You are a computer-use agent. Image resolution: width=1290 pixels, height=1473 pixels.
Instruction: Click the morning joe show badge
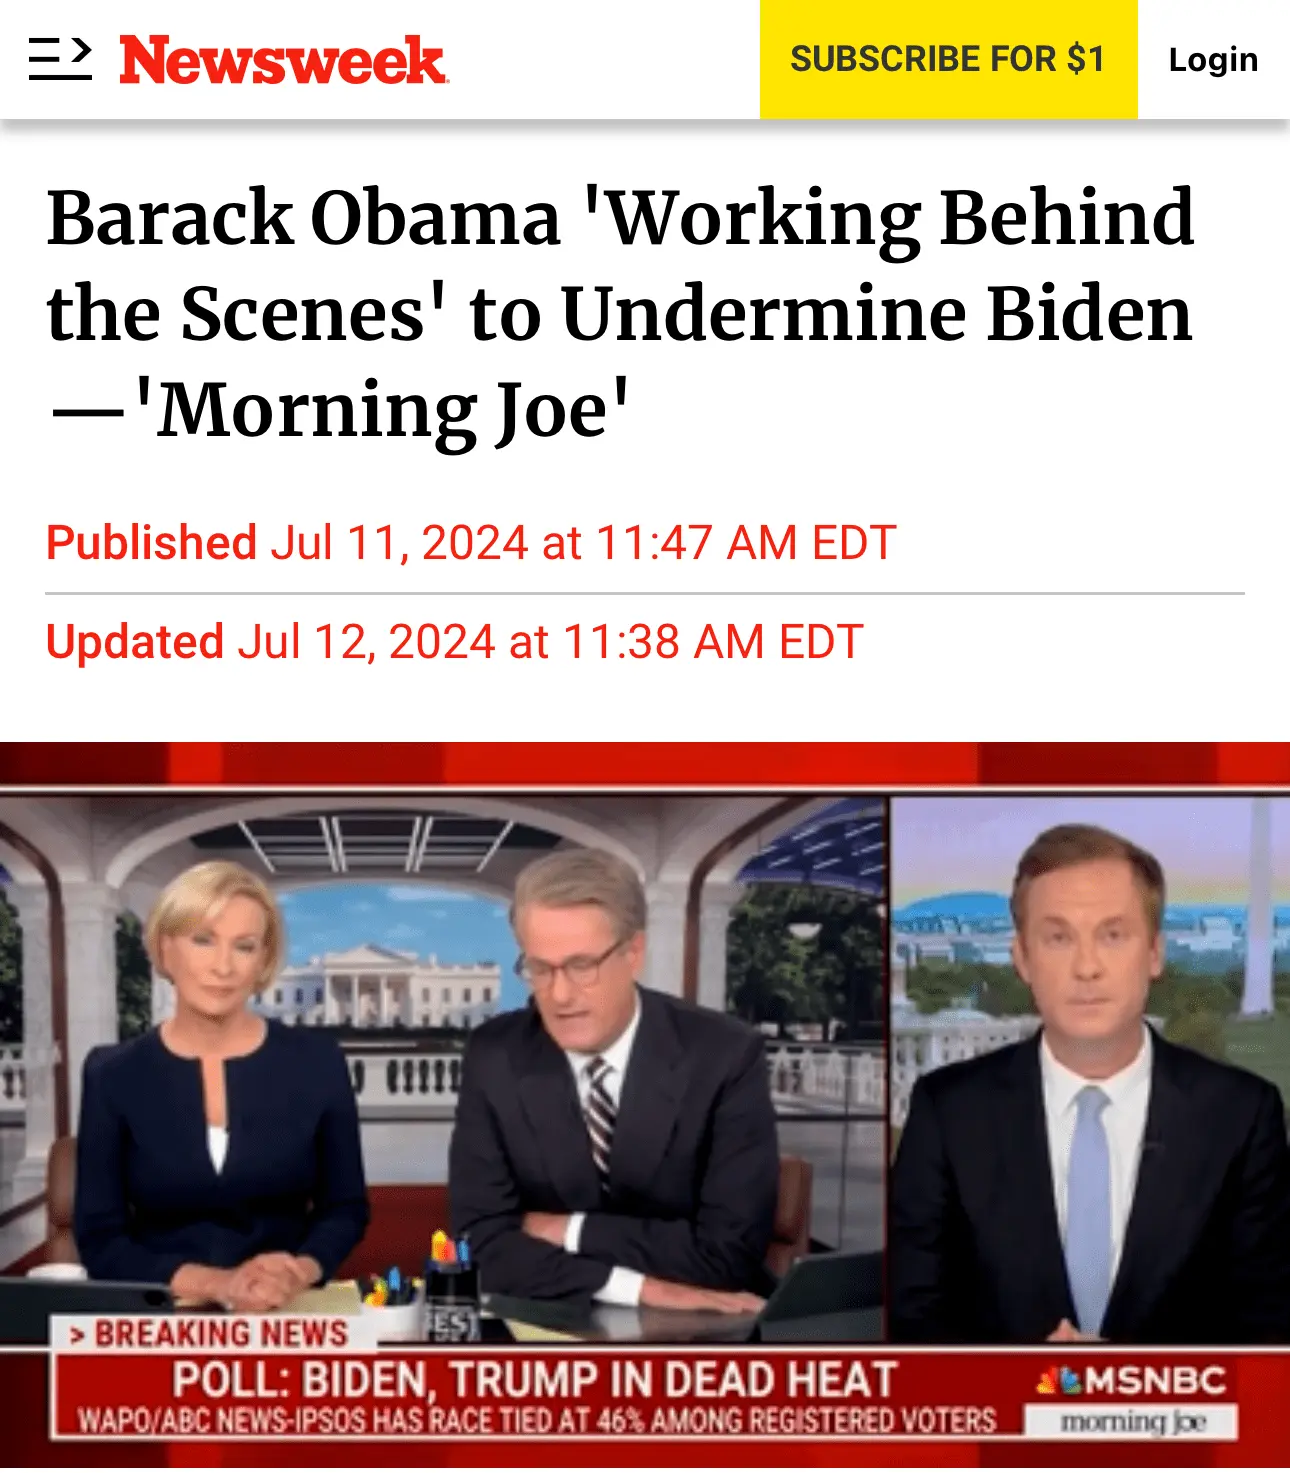(1132, 1421)
